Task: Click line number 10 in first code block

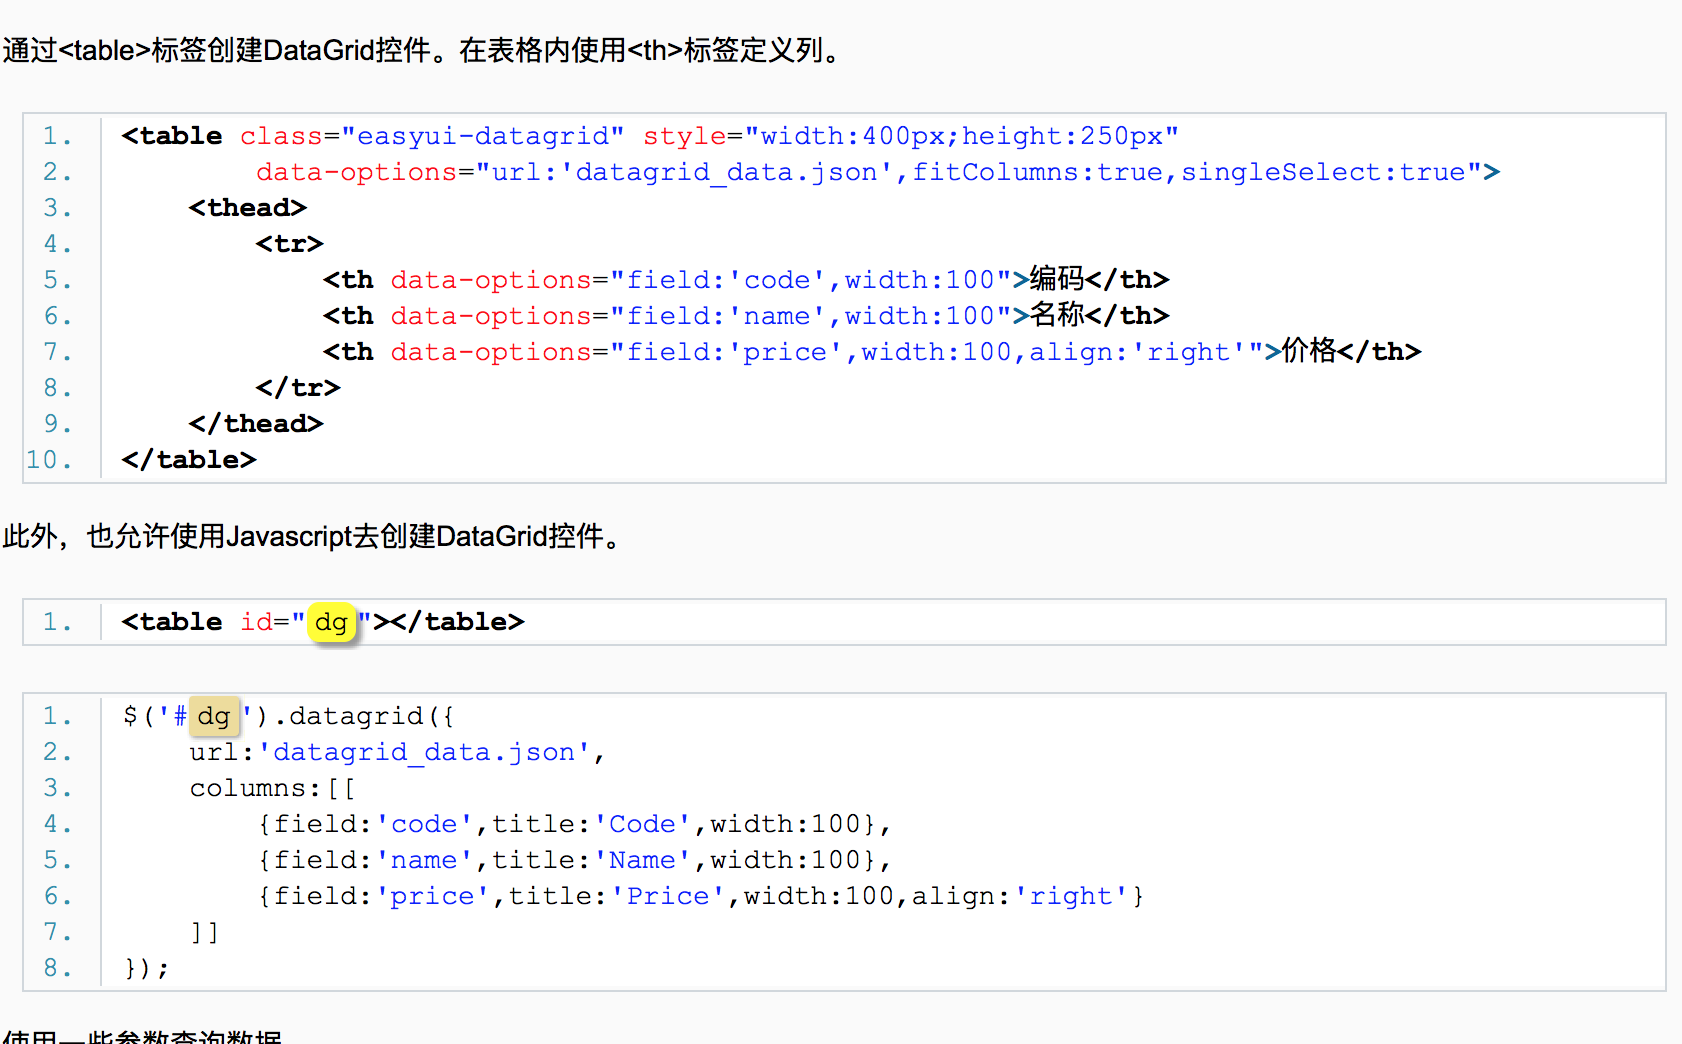Action: (49, 460)
